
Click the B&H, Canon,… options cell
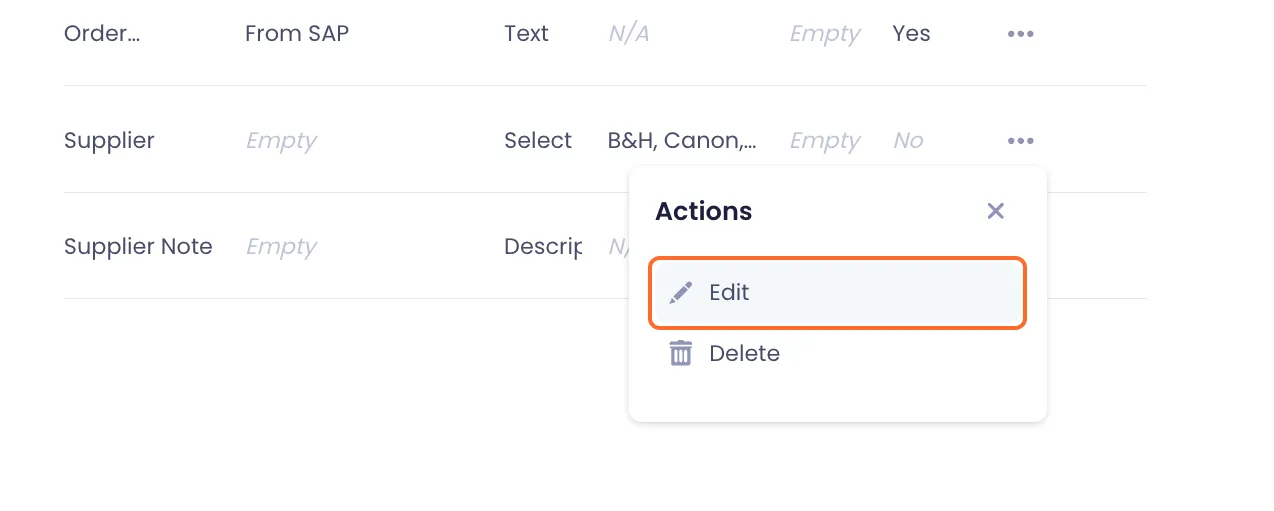click(682, 141)
